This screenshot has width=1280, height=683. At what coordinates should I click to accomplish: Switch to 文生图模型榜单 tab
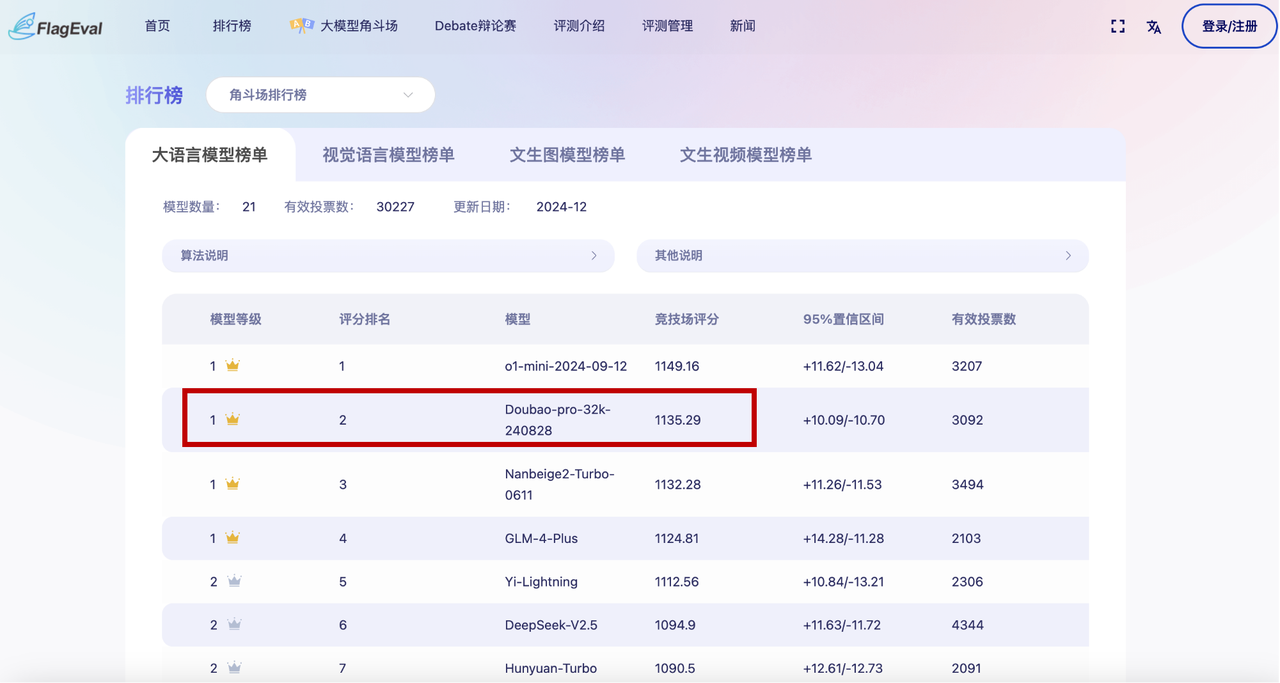[567, 155]
